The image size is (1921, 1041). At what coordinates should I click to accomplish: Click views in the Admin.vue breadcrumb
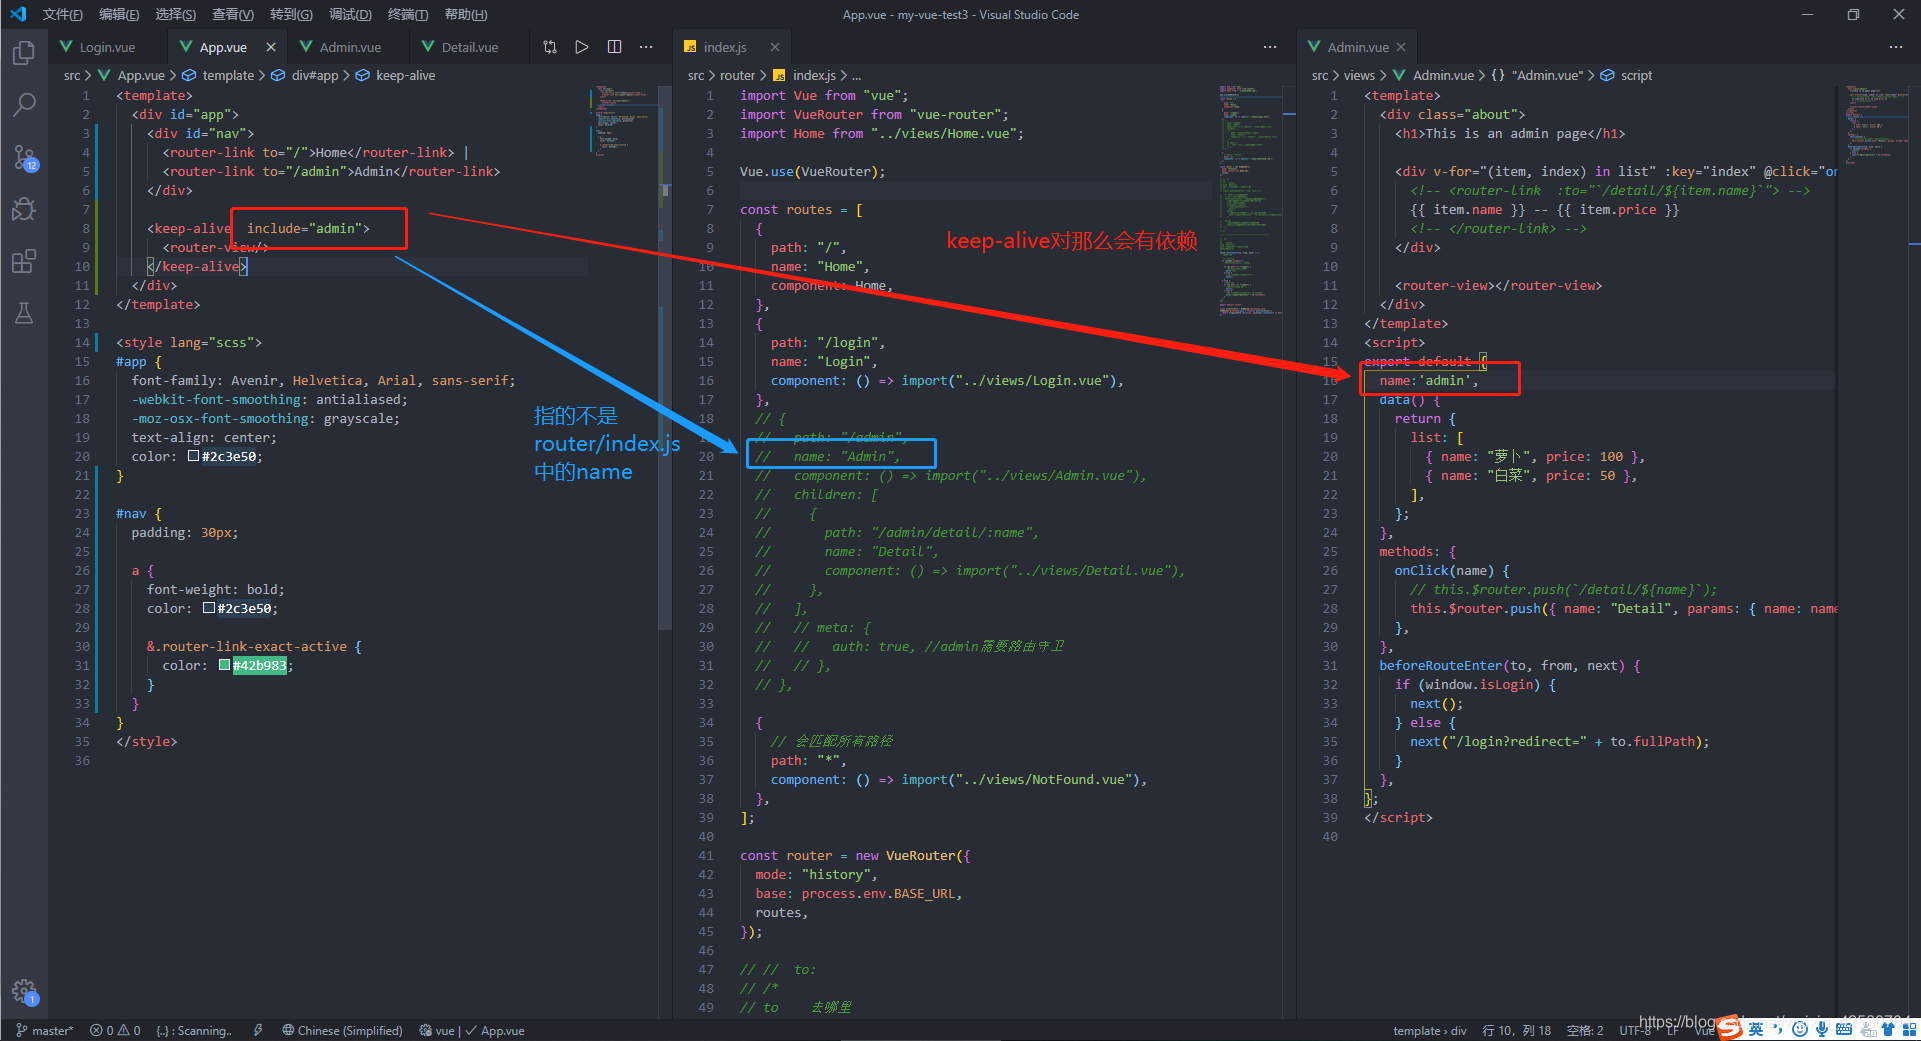[x=1359, y=76]
